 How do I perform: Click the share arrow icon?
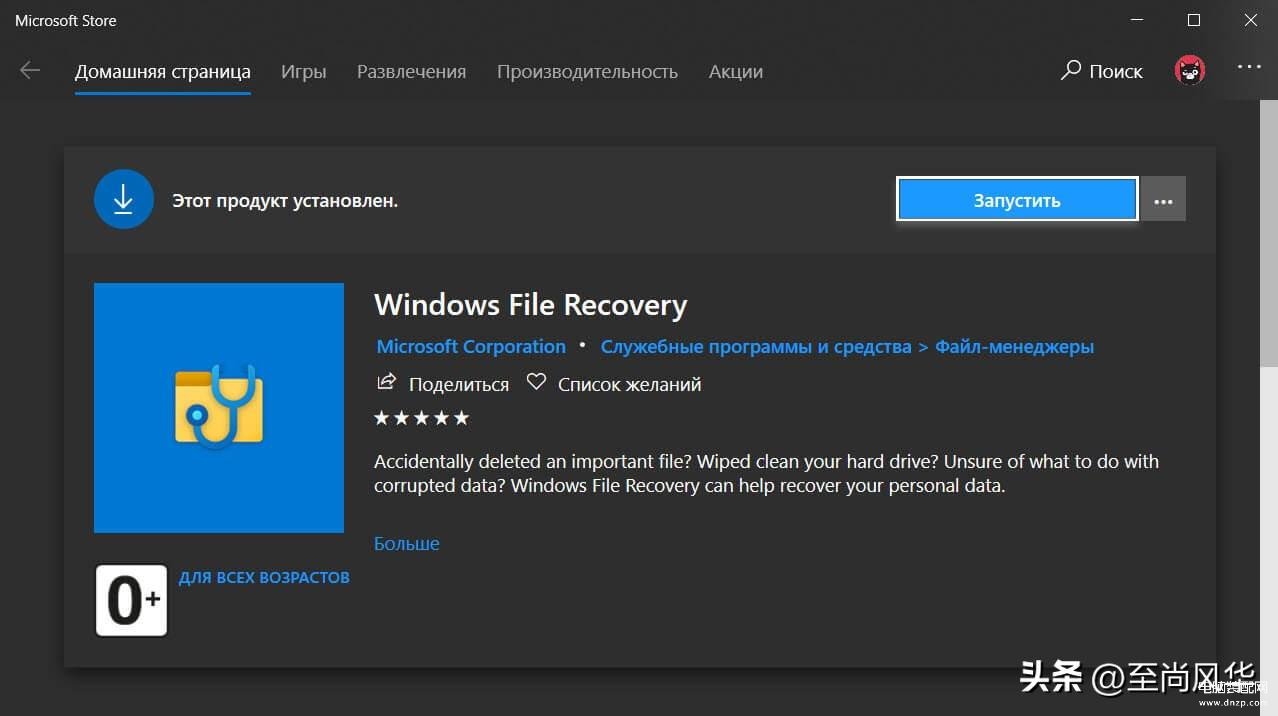[385, 382]
